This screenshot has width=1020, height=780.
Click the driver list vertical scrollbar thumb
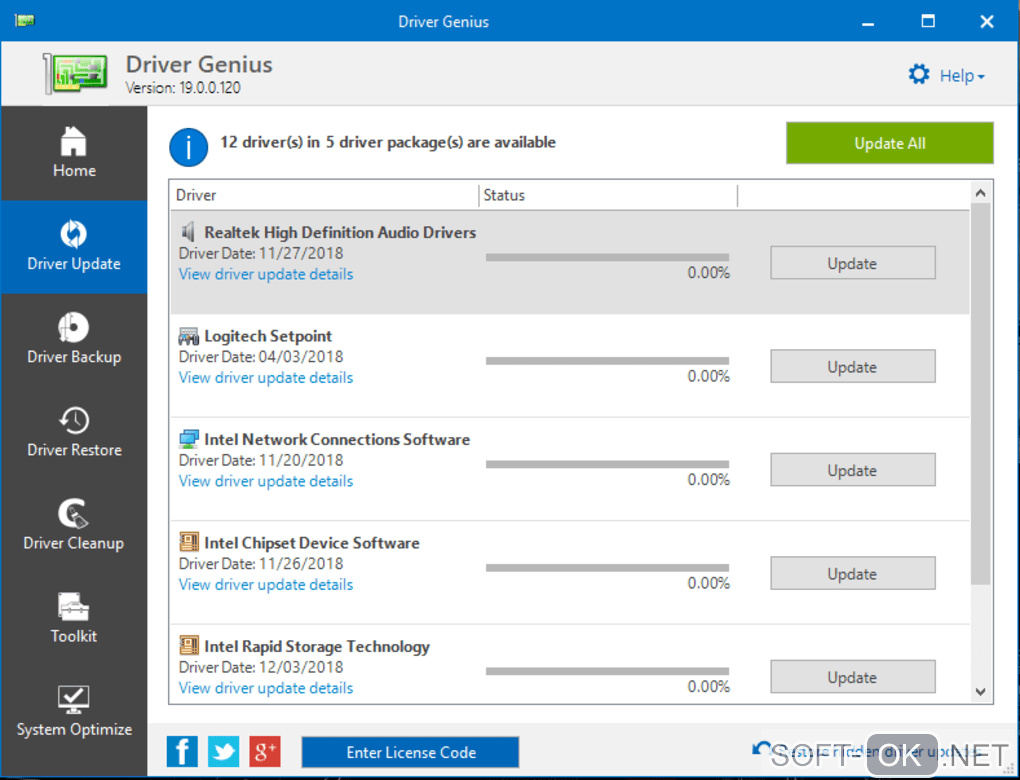coord(981,394)
